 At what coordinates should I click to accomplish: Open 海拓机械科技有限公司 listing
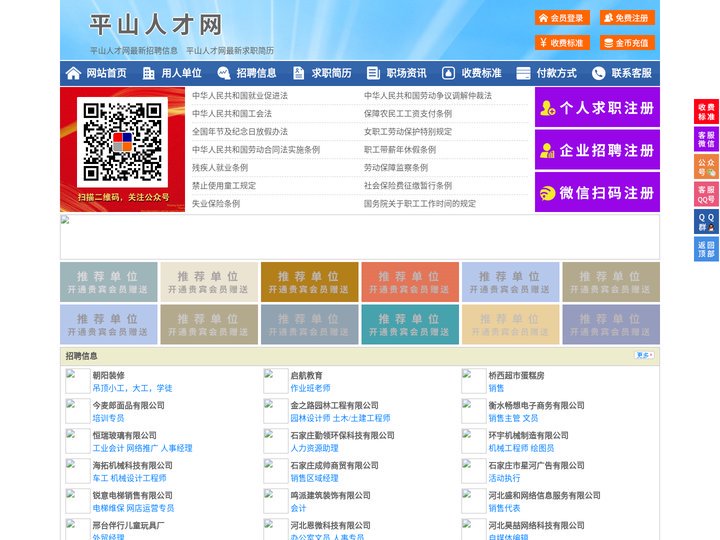click(x=133, y=465)
